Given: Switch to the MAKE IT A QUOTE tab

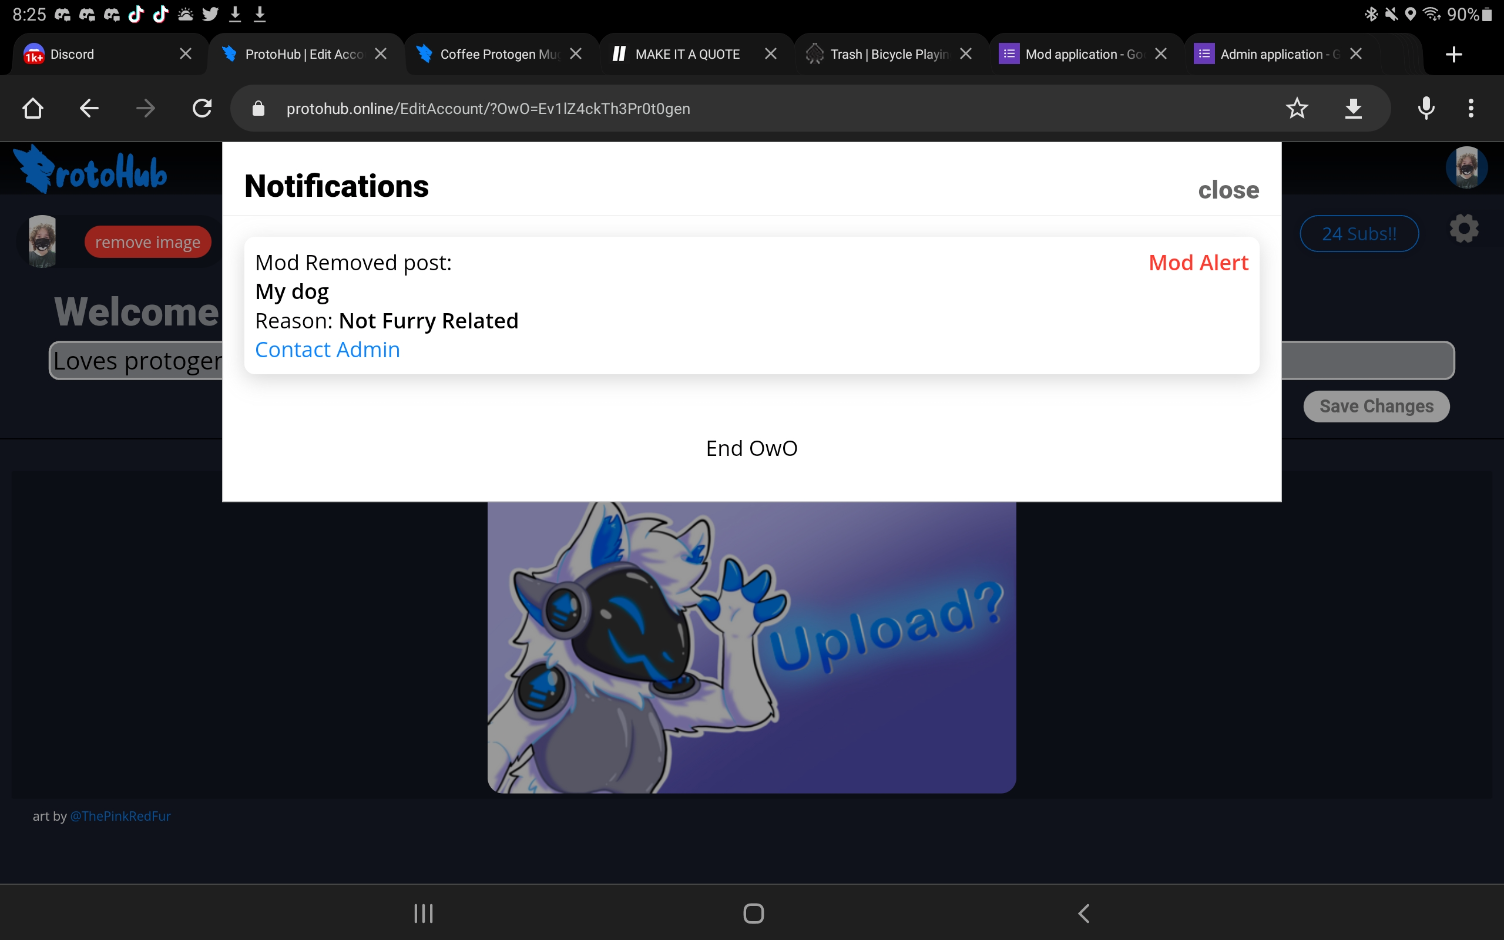Looking at the screenshot, I should click(x=687, y=54).
